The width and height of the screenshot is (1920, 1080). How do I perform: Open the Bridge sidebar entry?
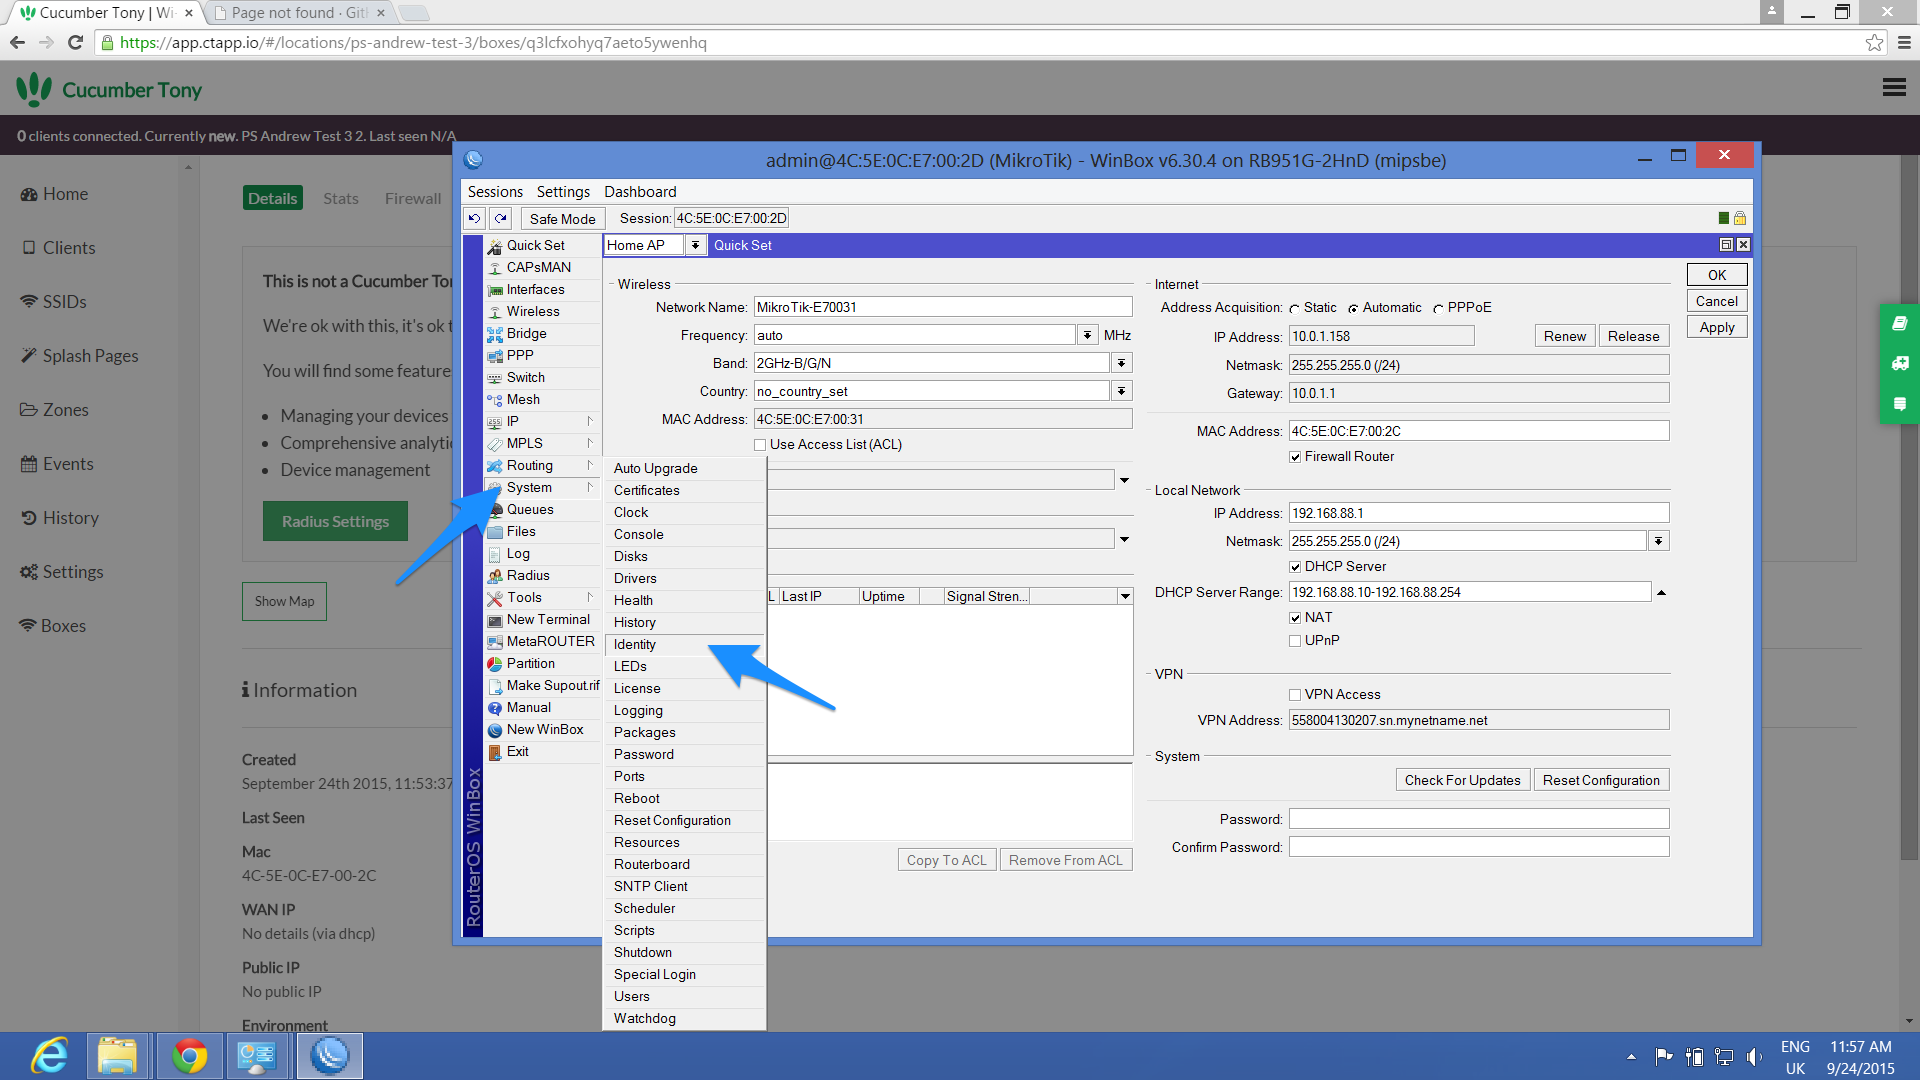click(526, 333)
